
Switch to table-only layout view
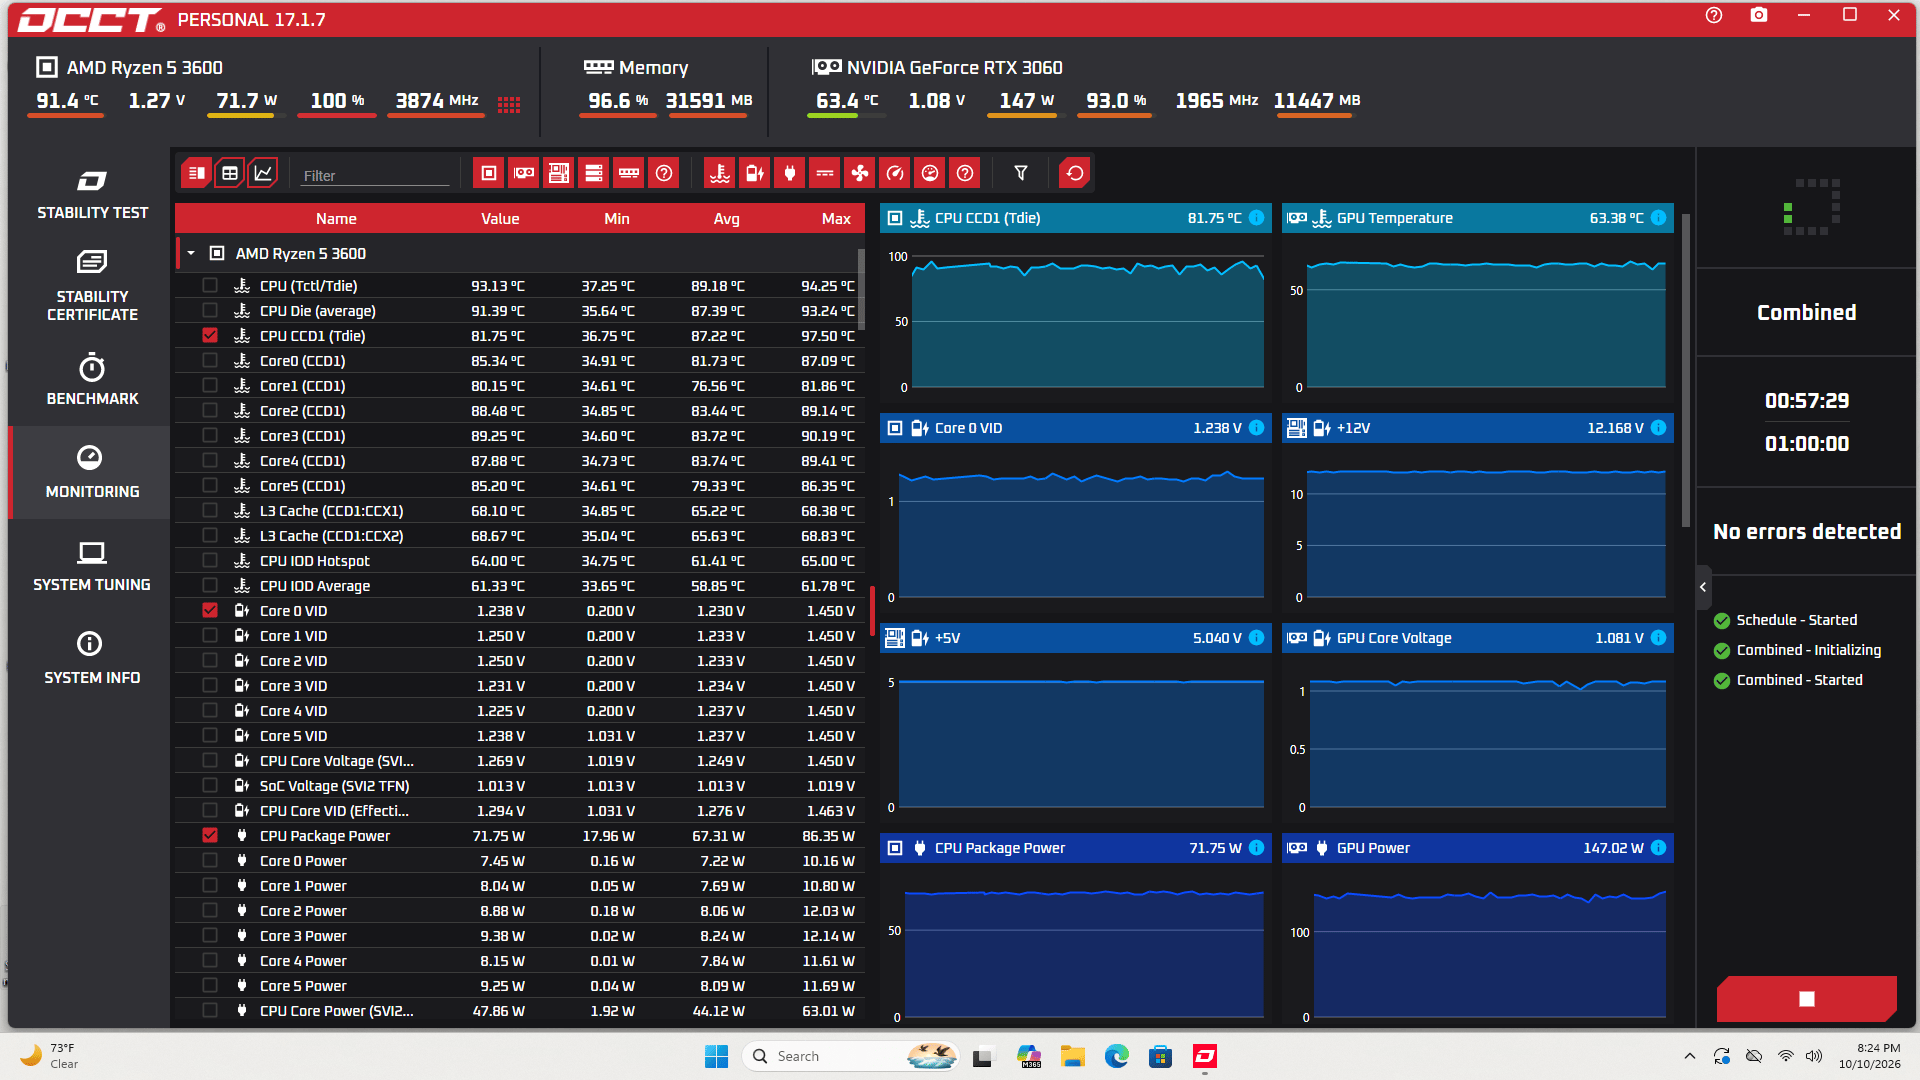click(x=230, y=174)
